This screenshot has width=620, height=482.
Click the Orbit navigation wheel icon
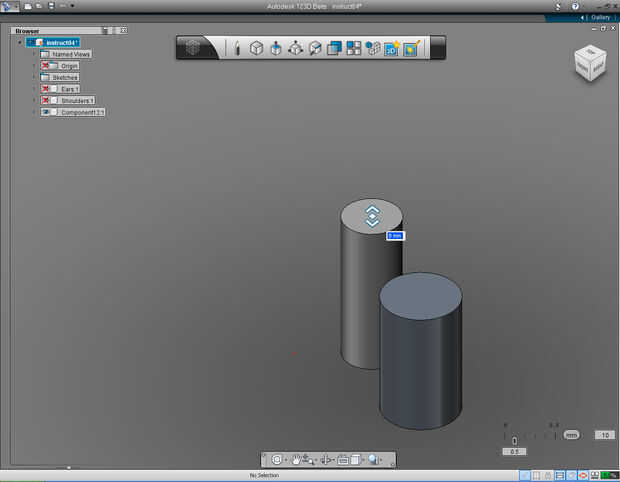(277, 460)
